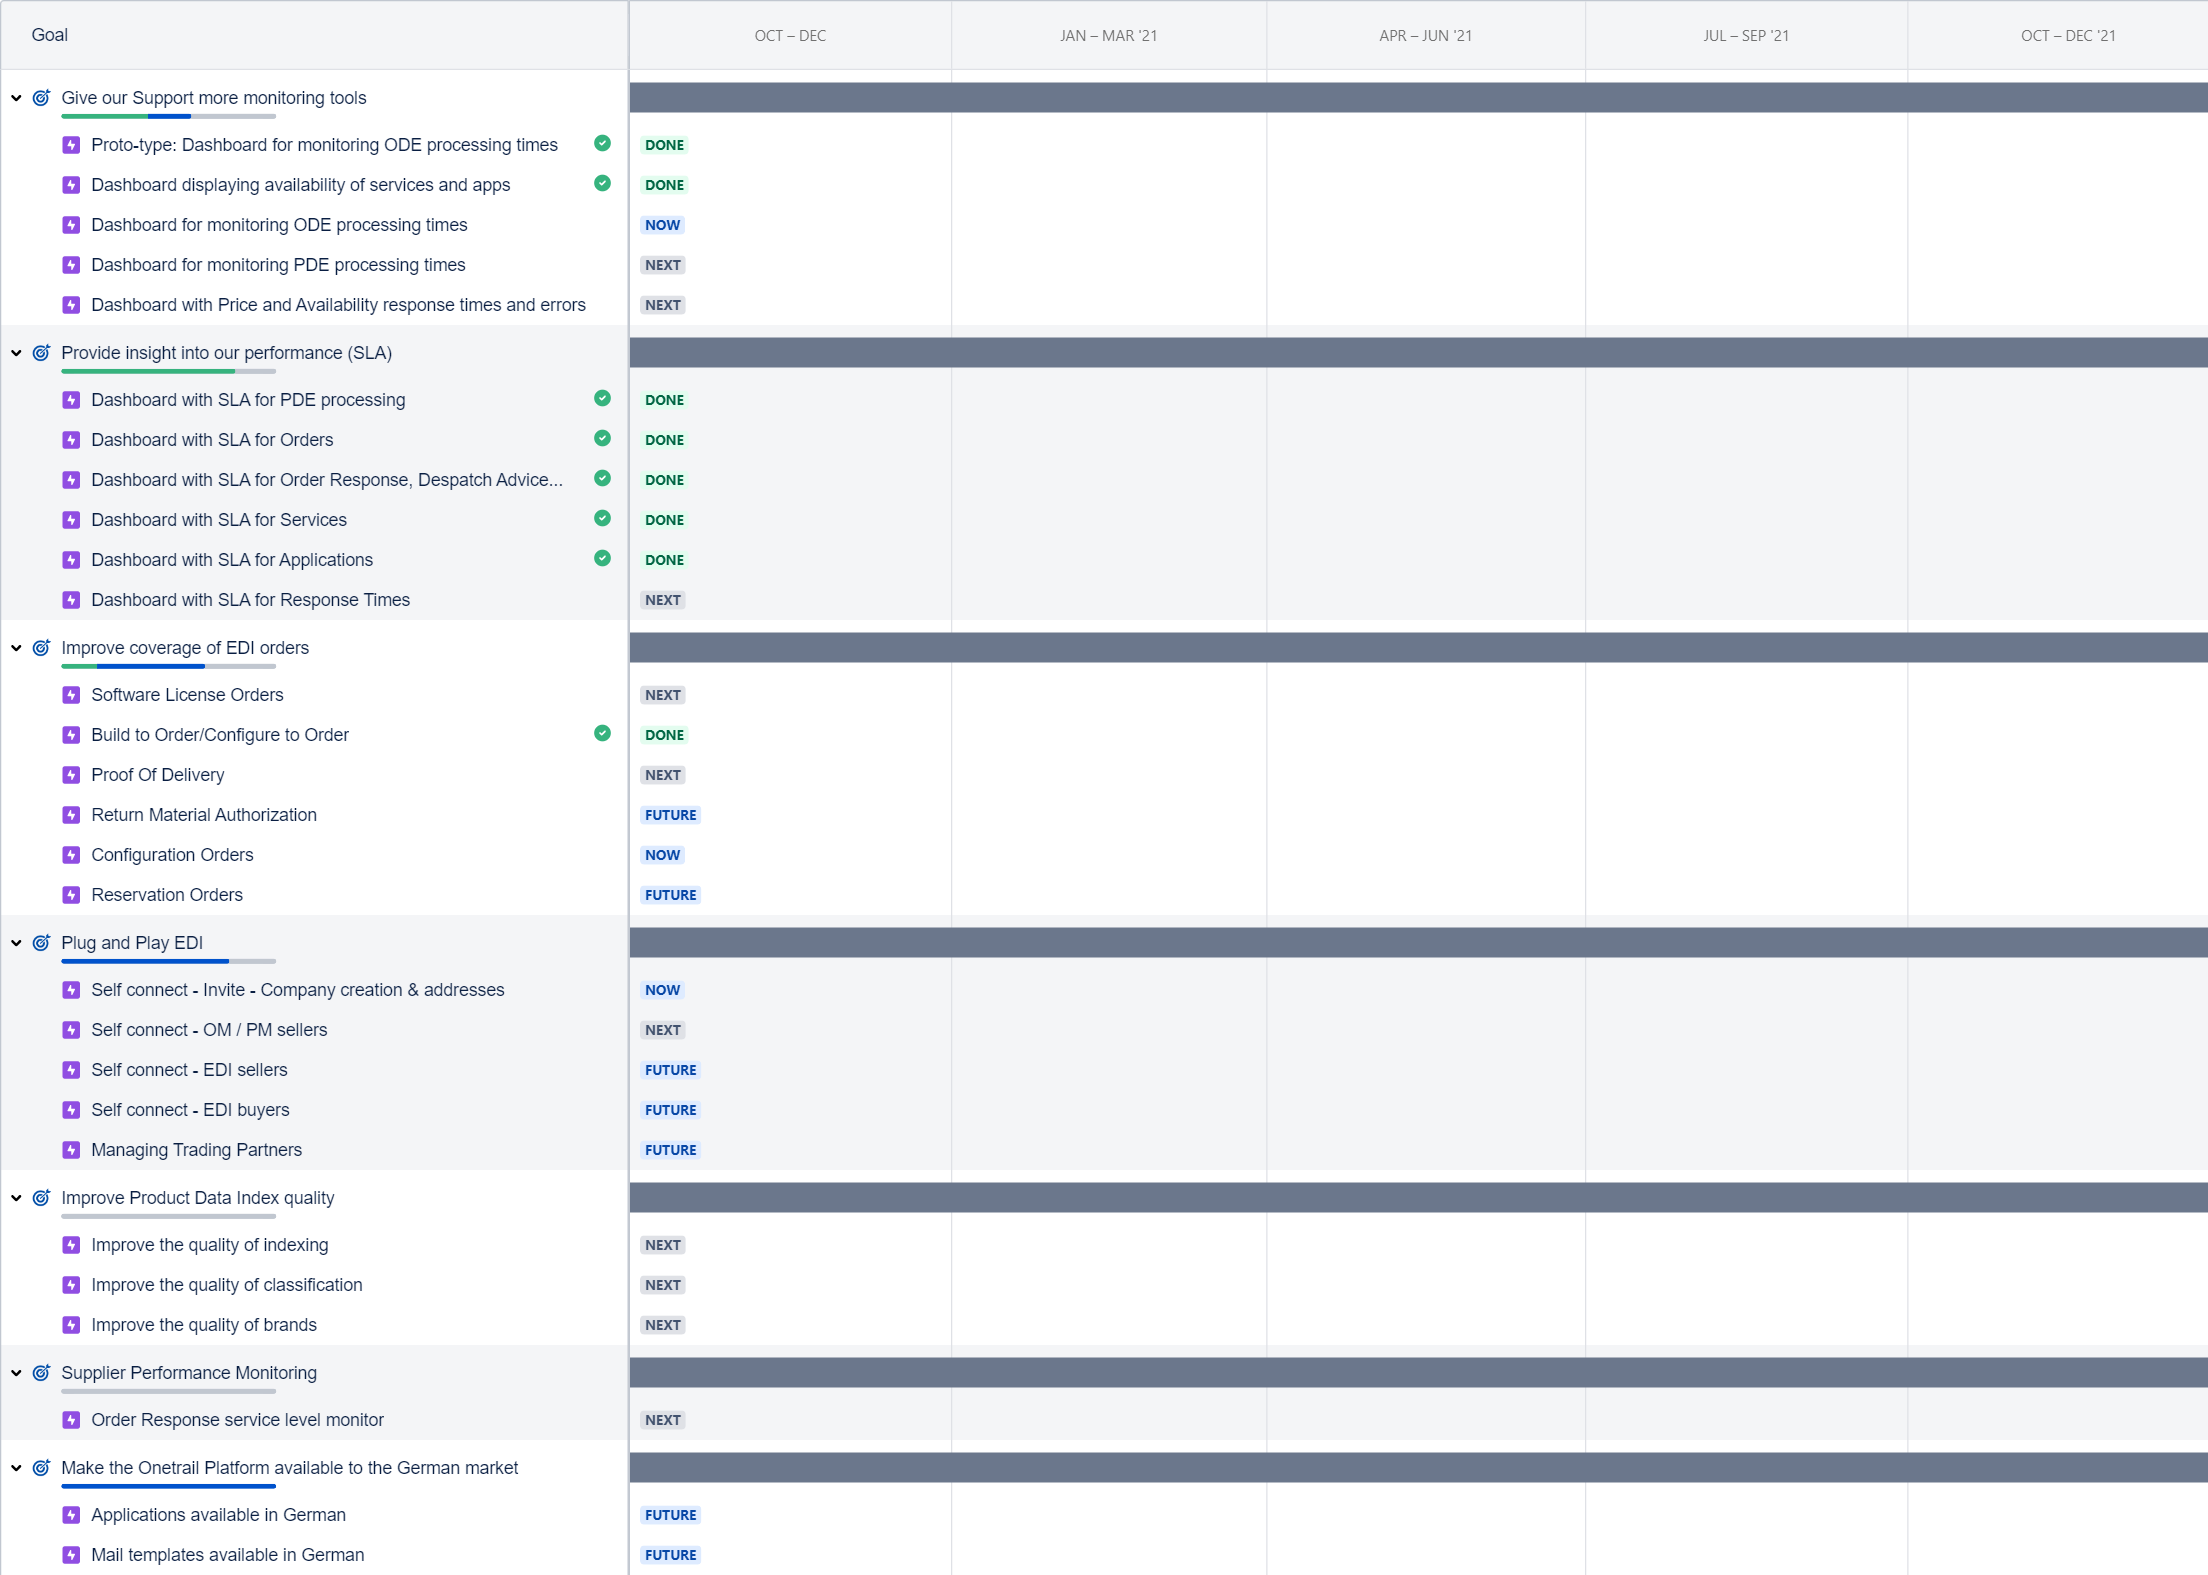Click the gray timeline bar for Supplier Performance Monitoring

(1418, 1373)
